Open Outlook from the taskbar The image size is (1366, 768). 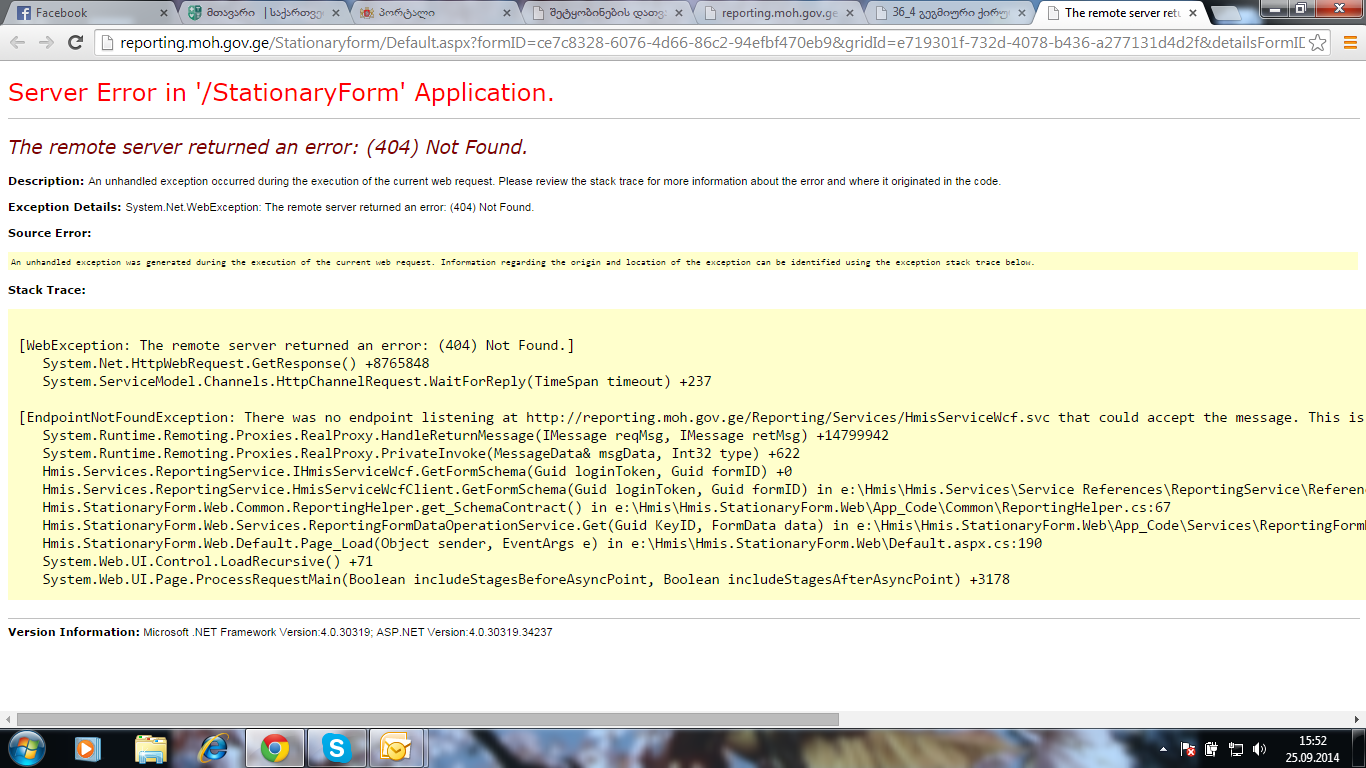pos(396,748)
